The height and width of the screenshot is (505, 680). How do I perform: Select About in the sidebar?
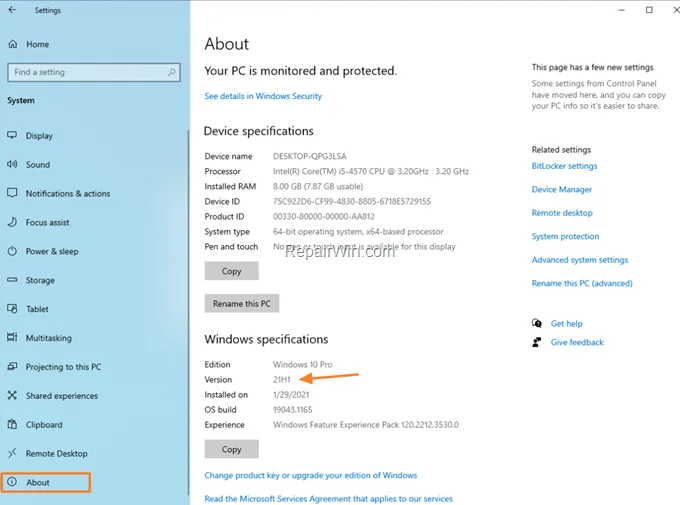click(46, 482)
